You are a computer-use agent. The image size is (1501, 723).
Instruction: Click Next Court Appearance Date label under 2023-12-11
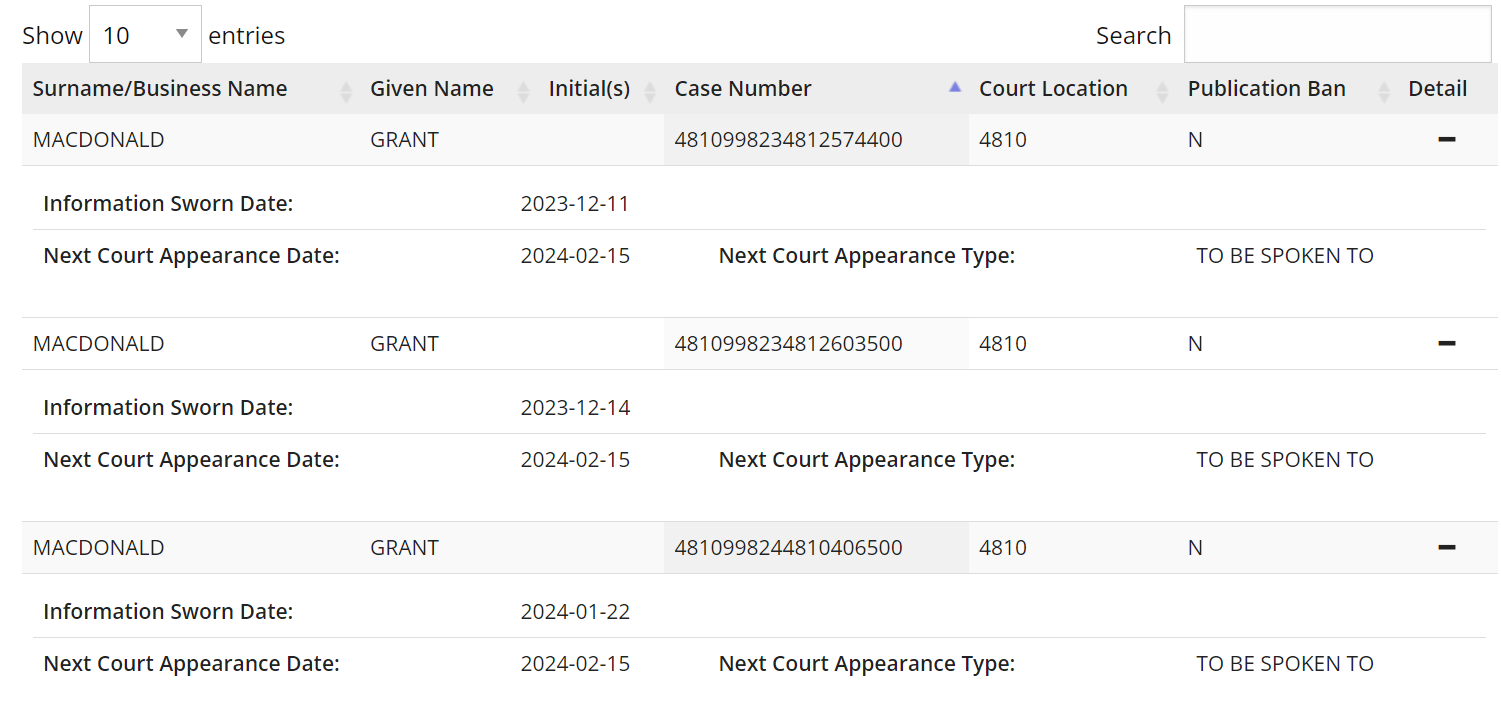(192, 256)
